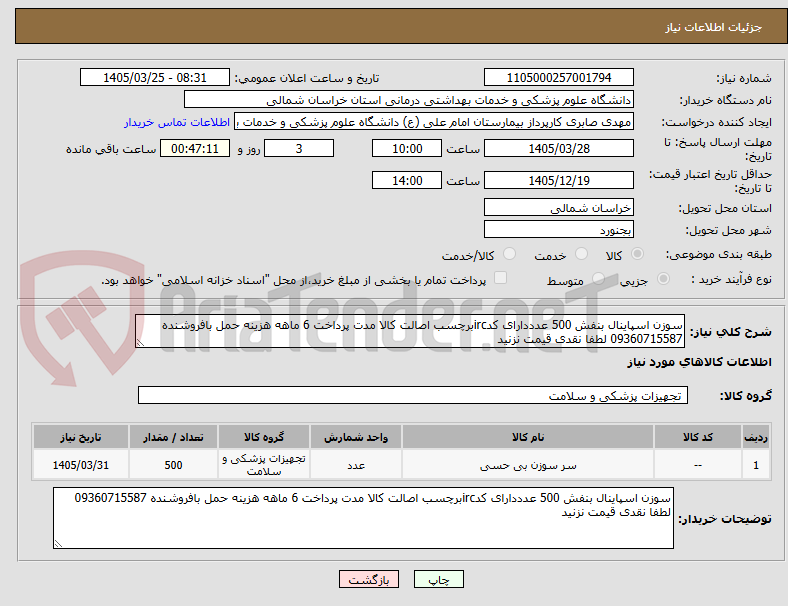Select the متوسط purchase type radio

pos(598,278)
